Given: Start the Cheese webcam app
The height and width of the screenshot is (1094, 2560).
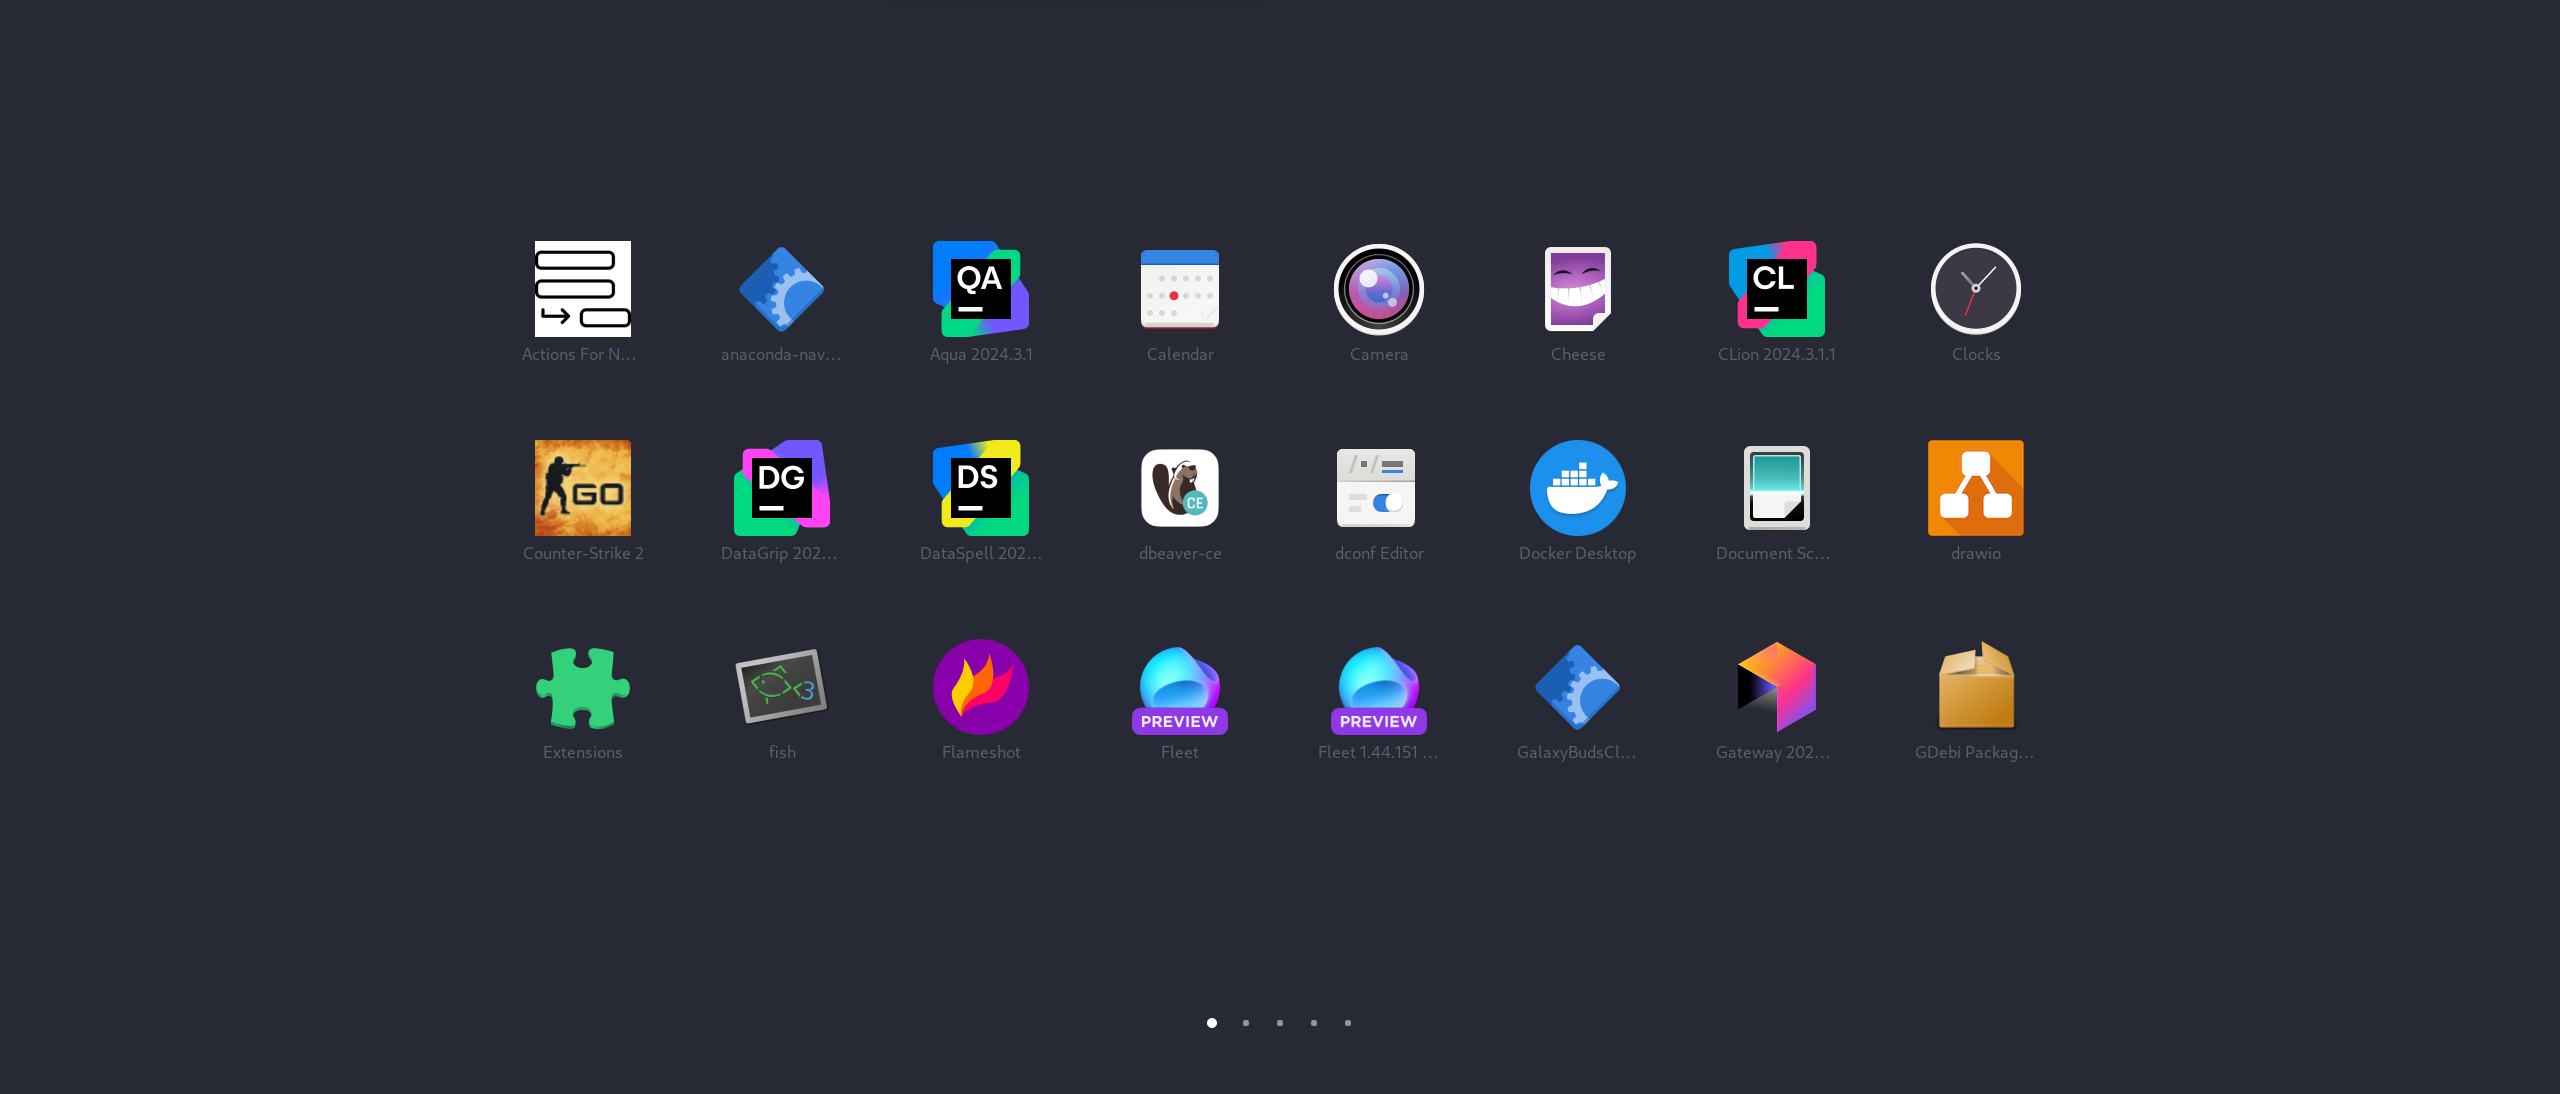Looking at the screenshot, I should [x=1577, y=289].
